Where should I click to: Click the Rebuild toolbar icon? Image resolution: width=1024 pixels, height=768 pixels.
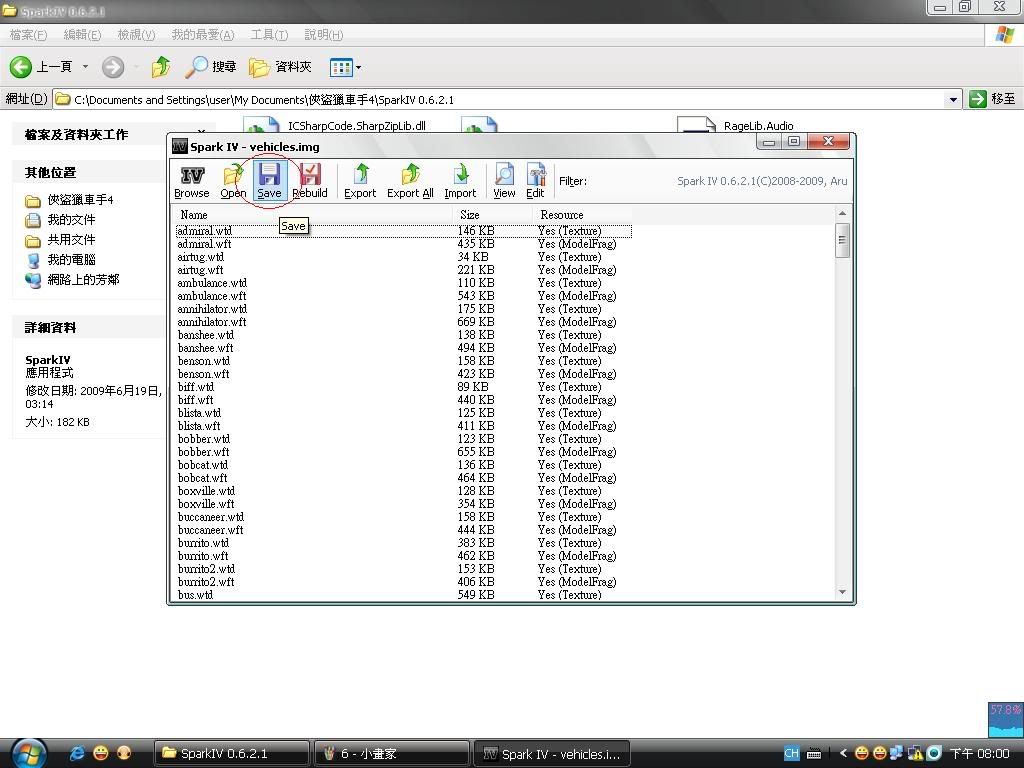pyautogui.click(x=310, y=180)
